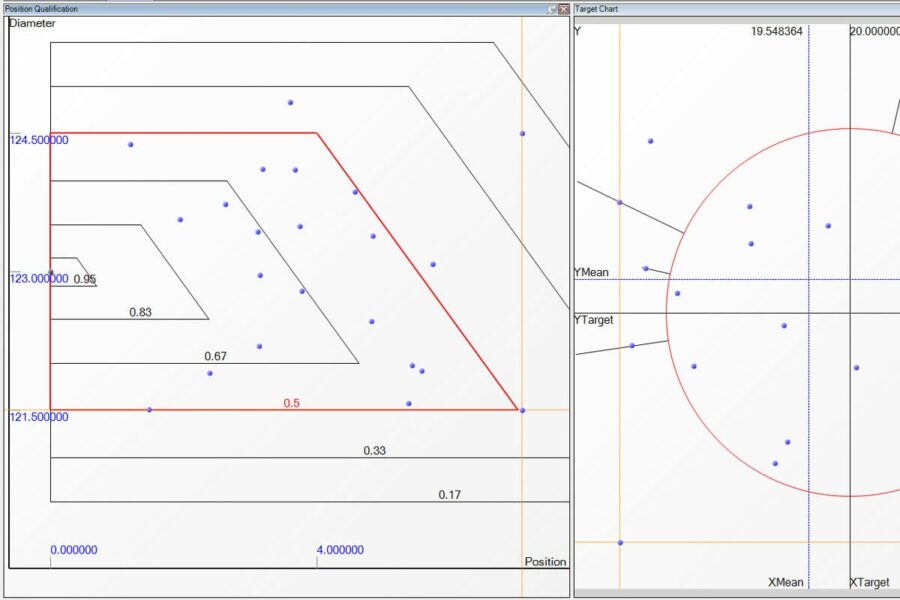Click the 0.17 contour label
Viewport: 900px width, 600px height.
tap(449, 495)
